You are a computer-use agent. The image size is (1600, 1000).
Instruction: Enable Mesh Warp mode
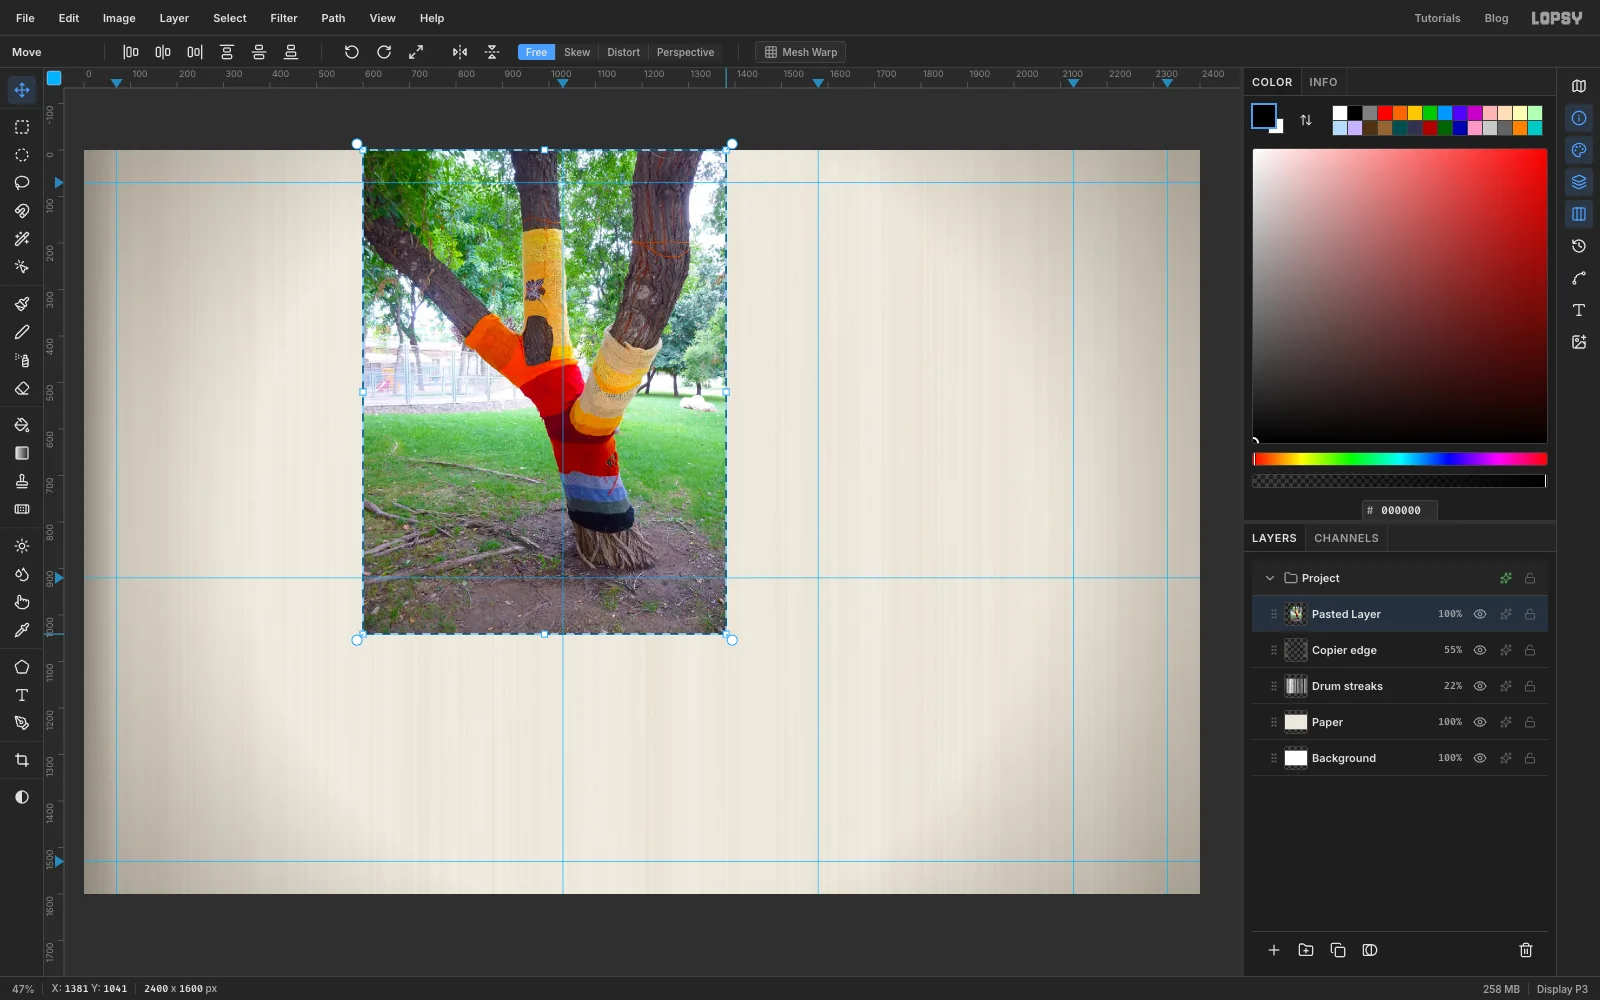click(x=801, y=52)
